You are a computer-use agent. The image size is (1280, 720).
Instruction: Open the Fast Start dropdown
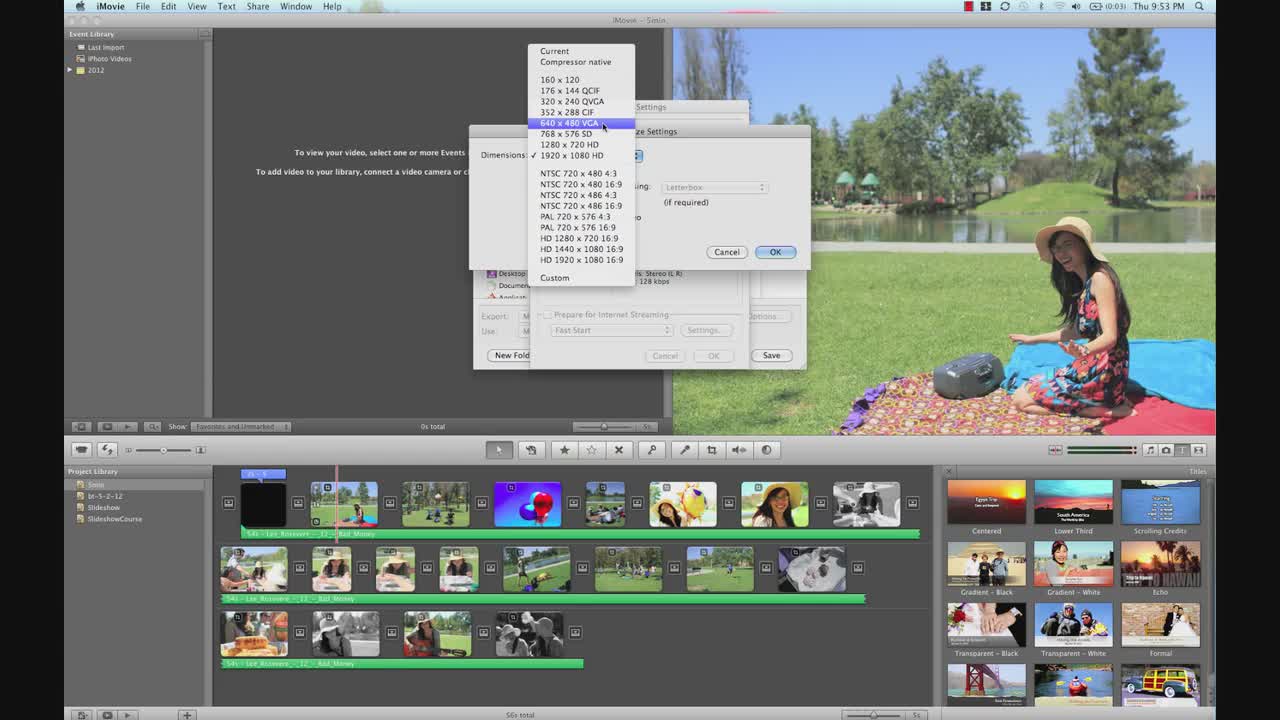click(611, 330)
